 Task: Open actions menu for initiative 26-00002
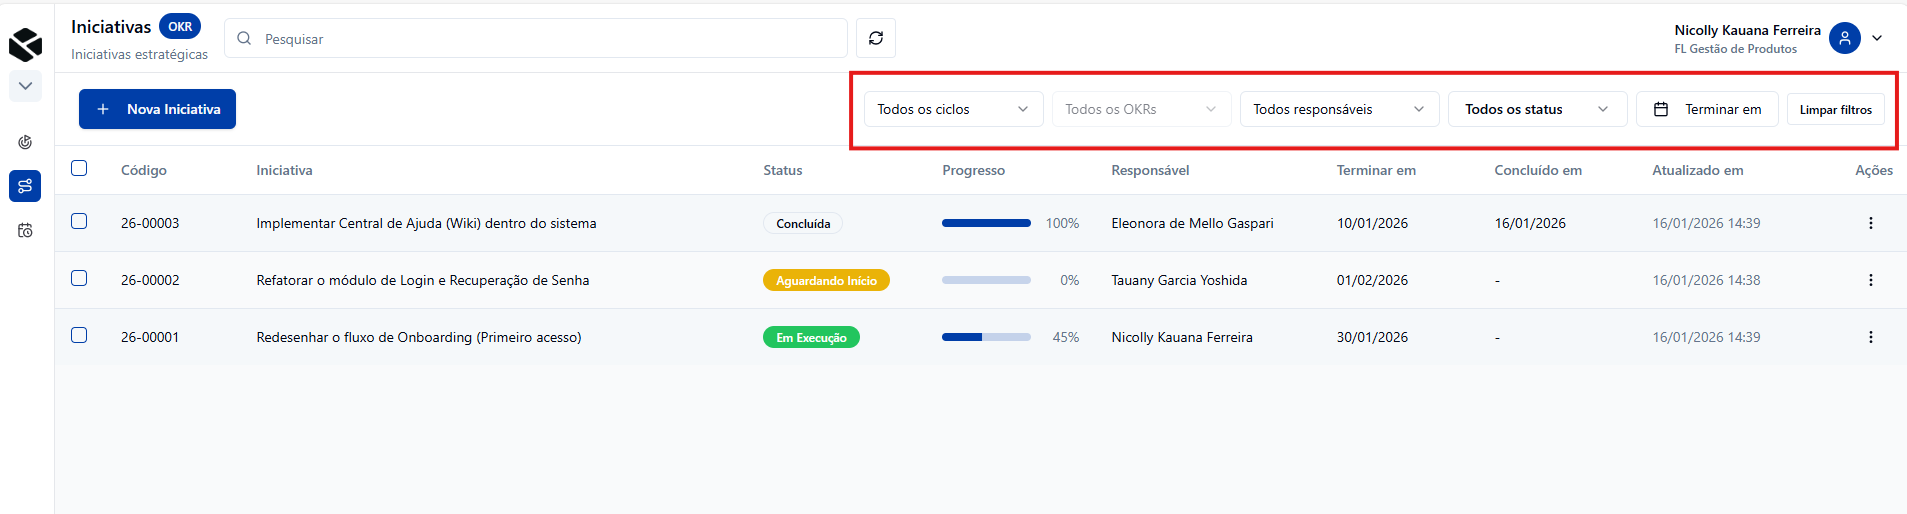(x=1870, y=280)
